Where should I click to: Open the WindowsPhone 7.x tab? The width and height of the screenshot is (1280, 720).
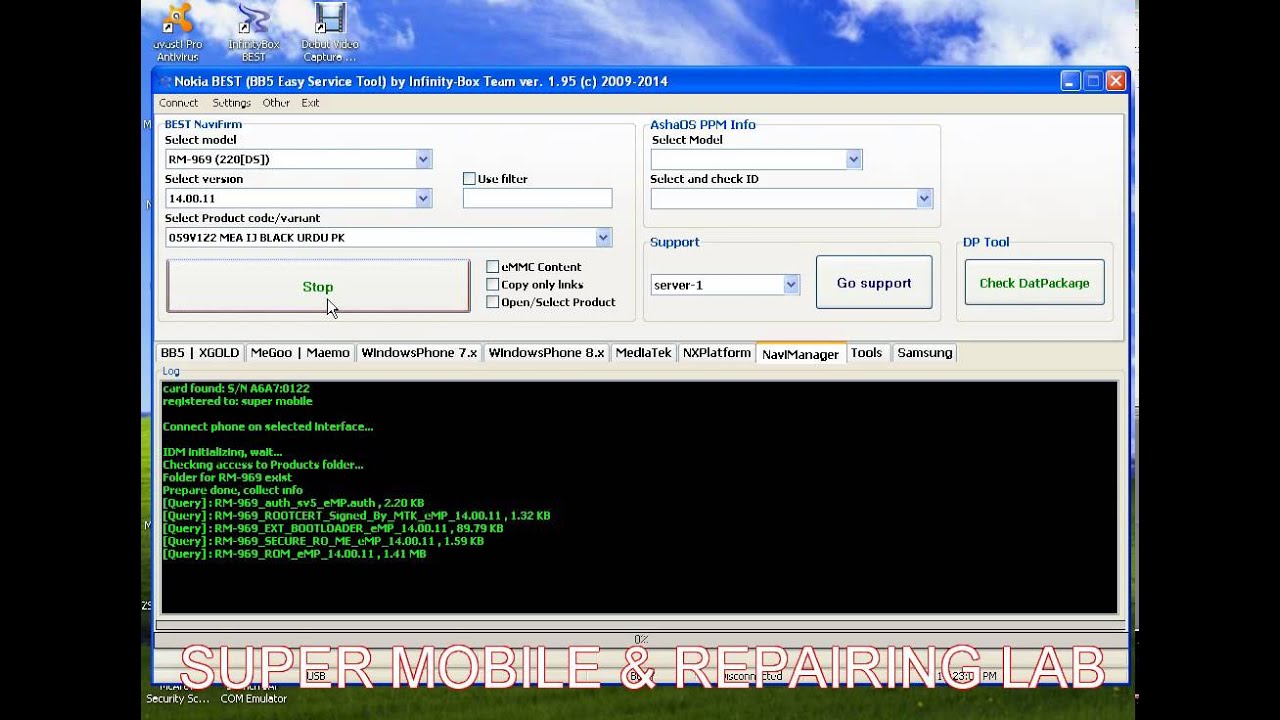[419, 353]
